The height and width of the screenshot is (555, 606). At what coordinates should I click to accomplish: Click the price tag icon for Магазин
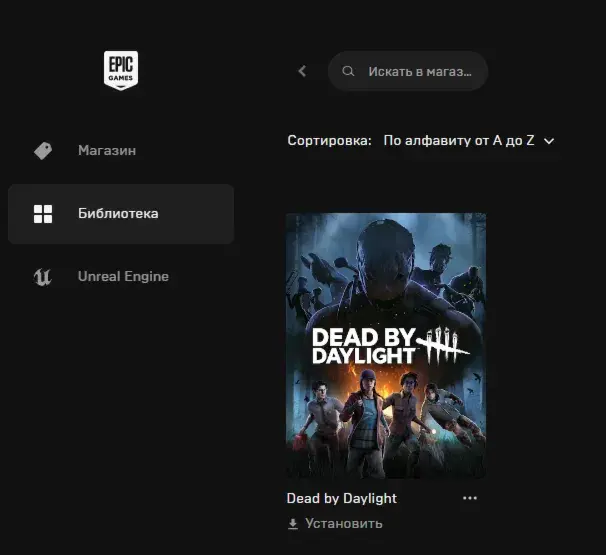tap(43, 151)
